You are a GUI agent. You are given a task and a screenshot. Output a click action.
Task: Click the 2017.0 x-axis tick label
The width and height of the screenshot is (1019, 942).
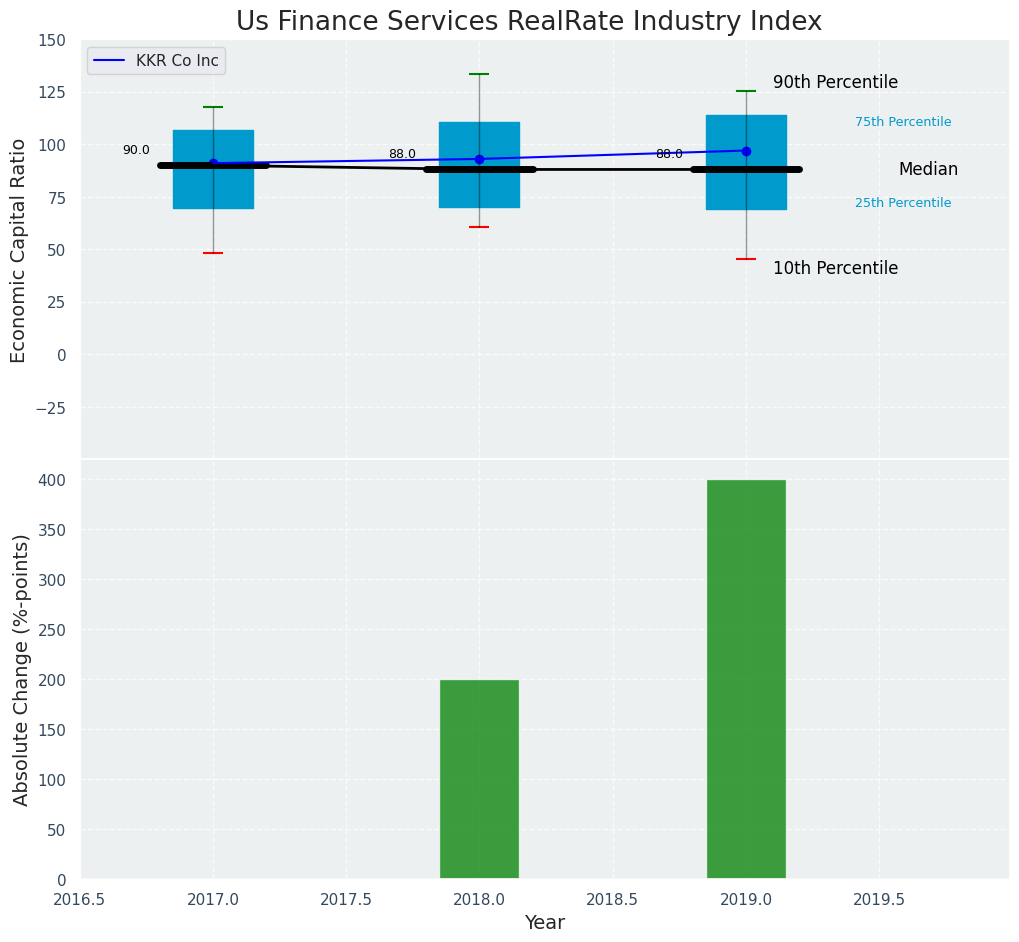point(213,900)
